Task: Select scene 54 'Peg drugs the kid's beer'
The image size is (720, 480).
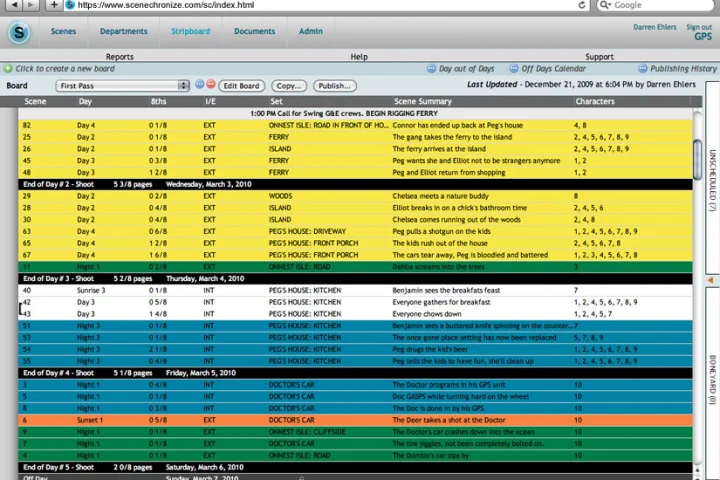Action: [x=355, y=349]
